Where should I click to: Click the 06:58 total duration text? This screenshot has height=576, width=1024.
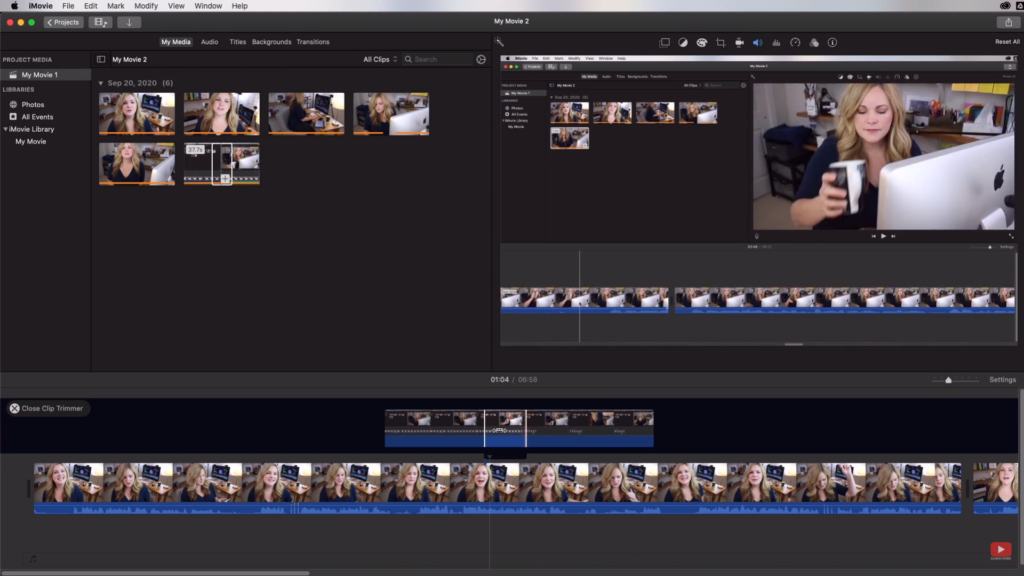pos(528,379)
